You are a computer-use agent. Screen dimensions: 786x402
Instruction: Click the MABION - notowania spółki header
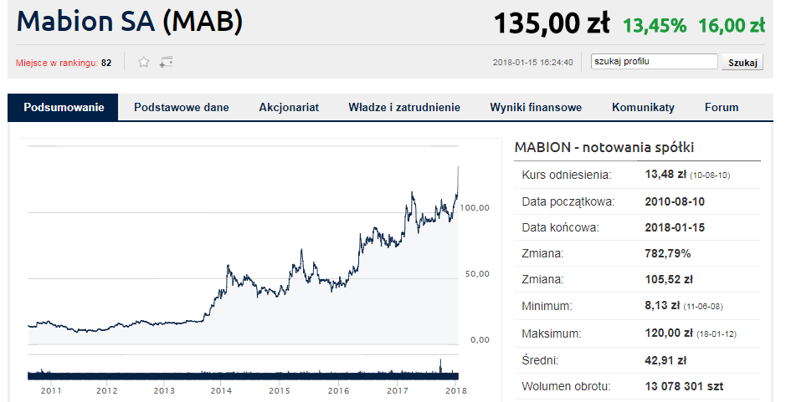[x=604, y=147]
